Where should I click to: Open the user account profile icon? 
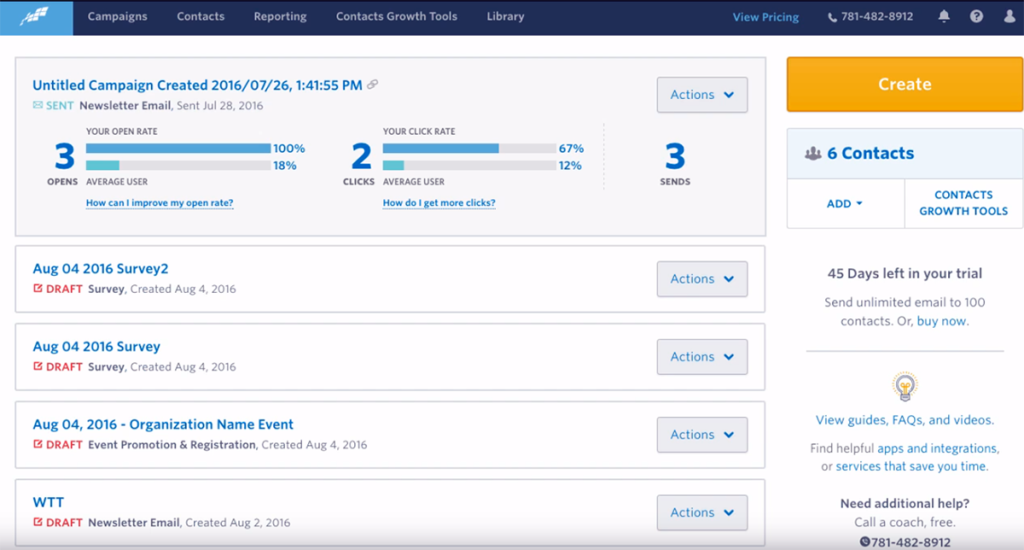pos(1010,16)
